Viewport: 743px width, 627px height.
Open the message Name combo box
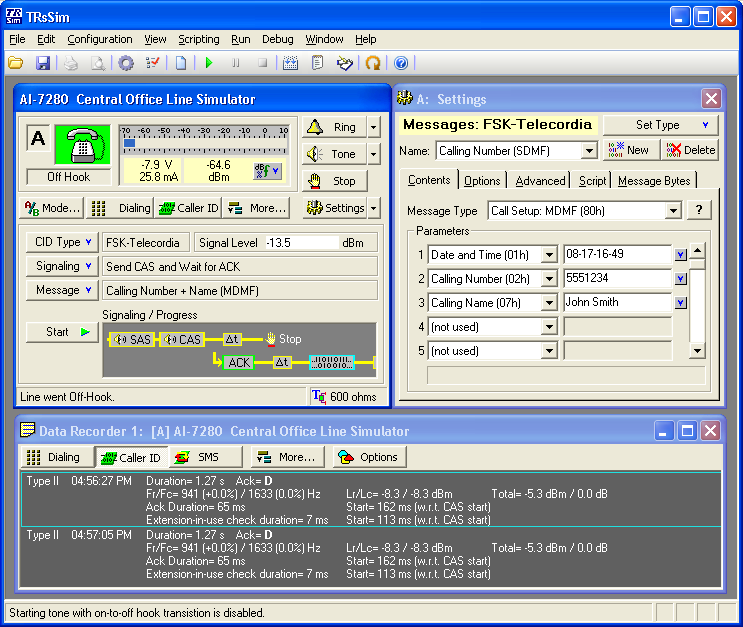tap(516, 151)
